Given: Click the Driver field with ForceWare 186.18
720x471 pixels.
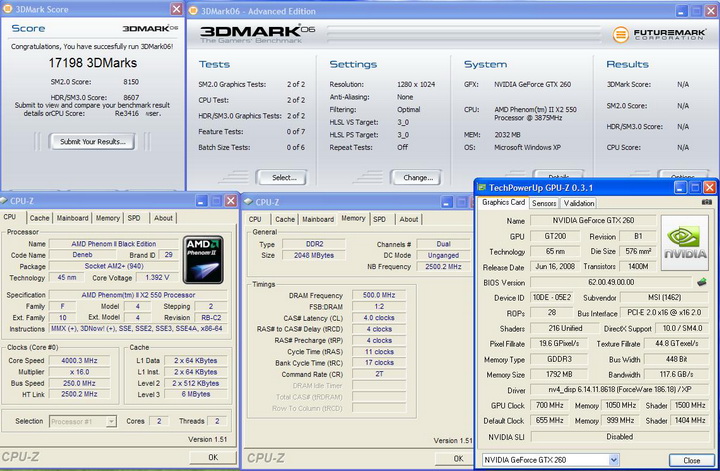Looking at the screenshot, I should pyautogui.click(x=620, y=390).
